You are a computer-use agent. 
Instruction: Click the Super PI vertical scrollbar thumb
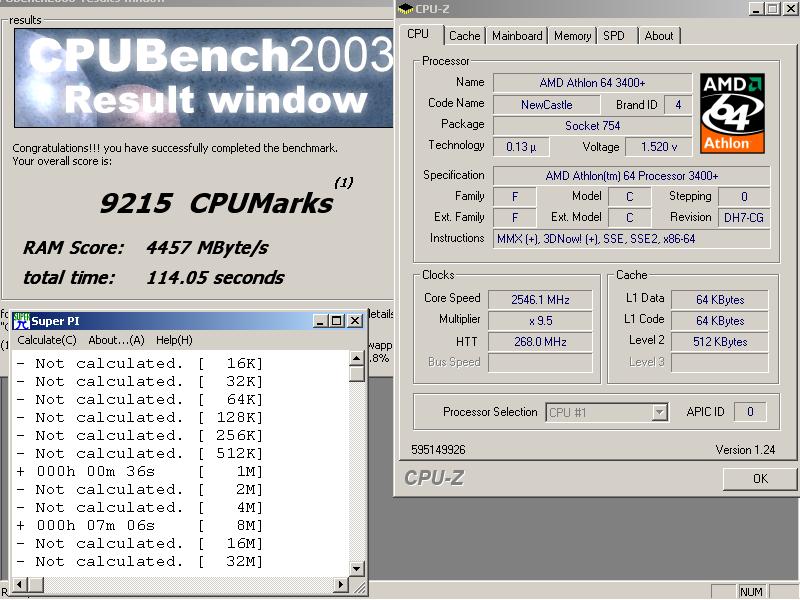[357, 373]
